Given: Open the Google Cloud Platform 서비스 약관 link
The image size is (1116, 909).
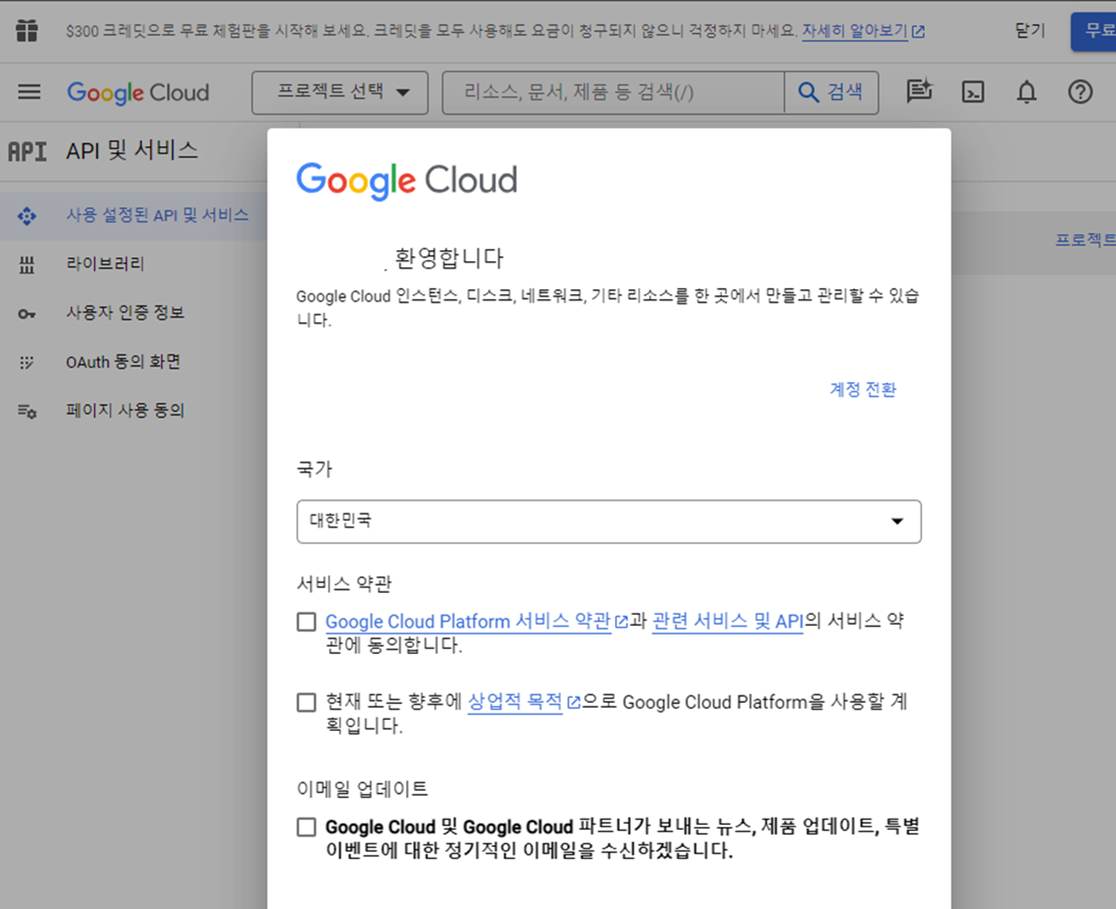Looking at the screenshot, I should (x=468, y=621).
